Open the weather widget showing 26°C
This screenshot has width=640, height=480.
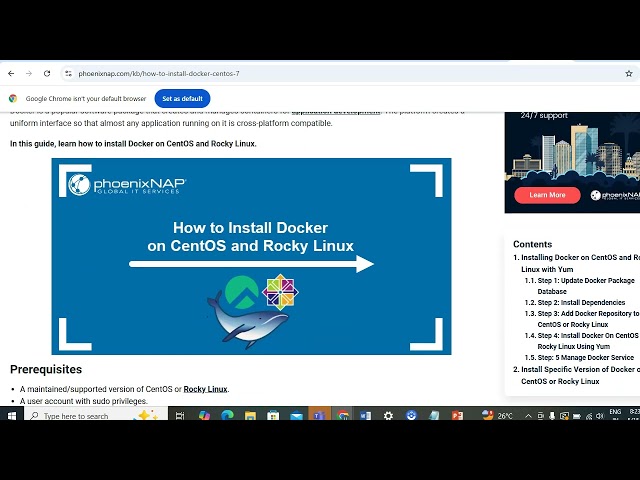pyautogui.click(x=497, y=415)
